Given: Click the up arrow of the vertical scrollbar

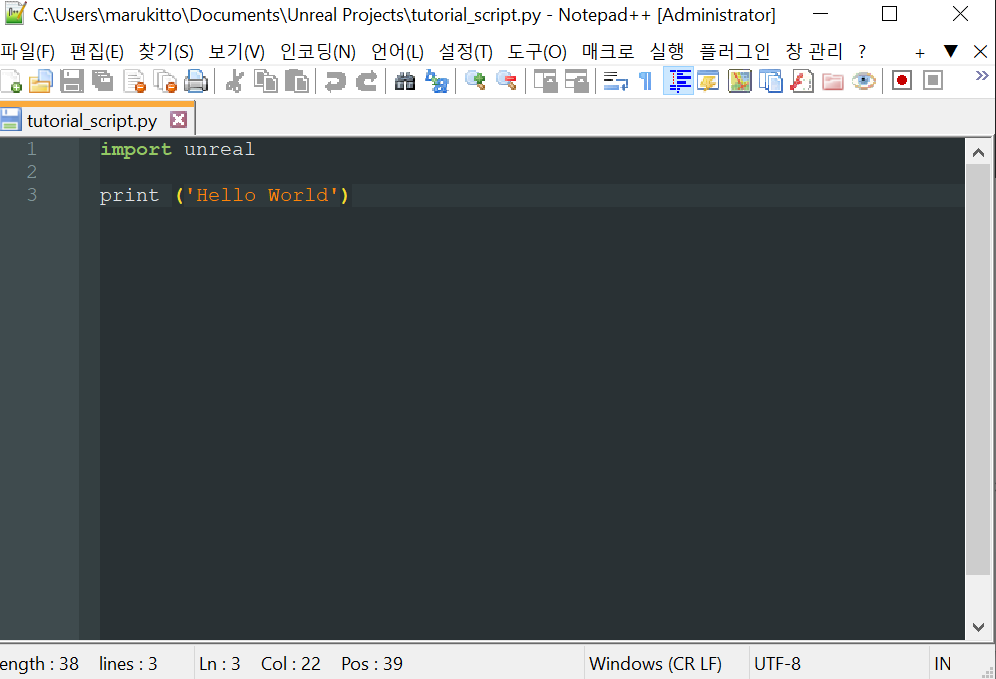Looking at the screenshot, I should (x=978, y=152).
